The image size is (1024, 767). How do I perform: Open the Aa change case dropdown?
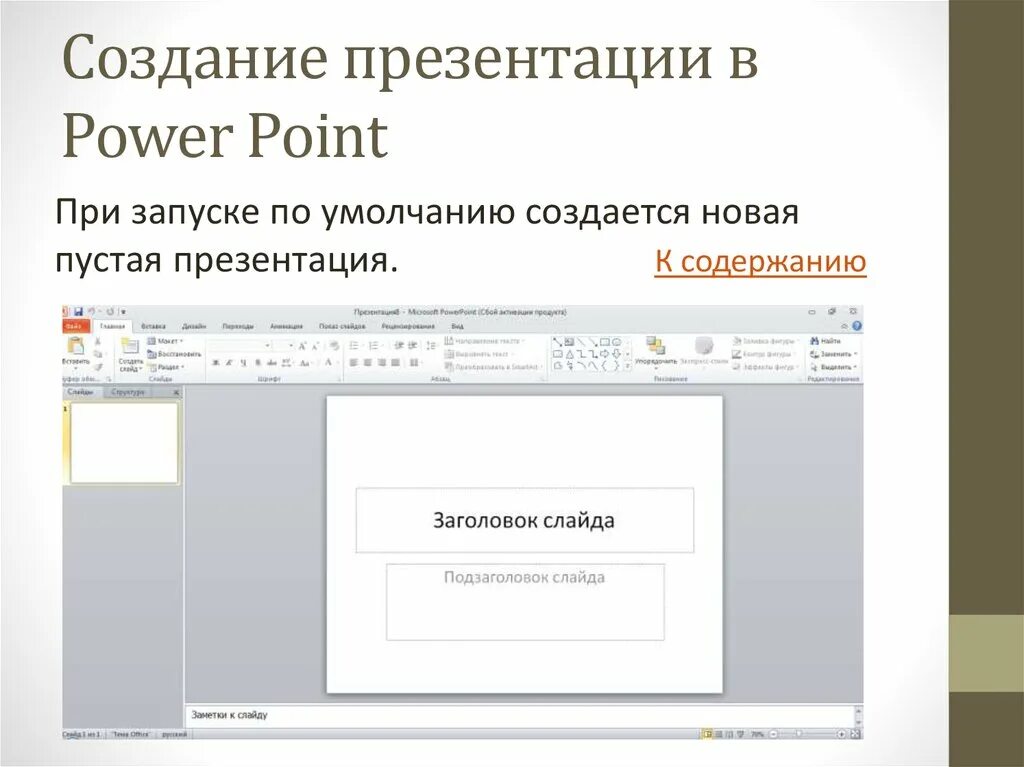(305, 363)
